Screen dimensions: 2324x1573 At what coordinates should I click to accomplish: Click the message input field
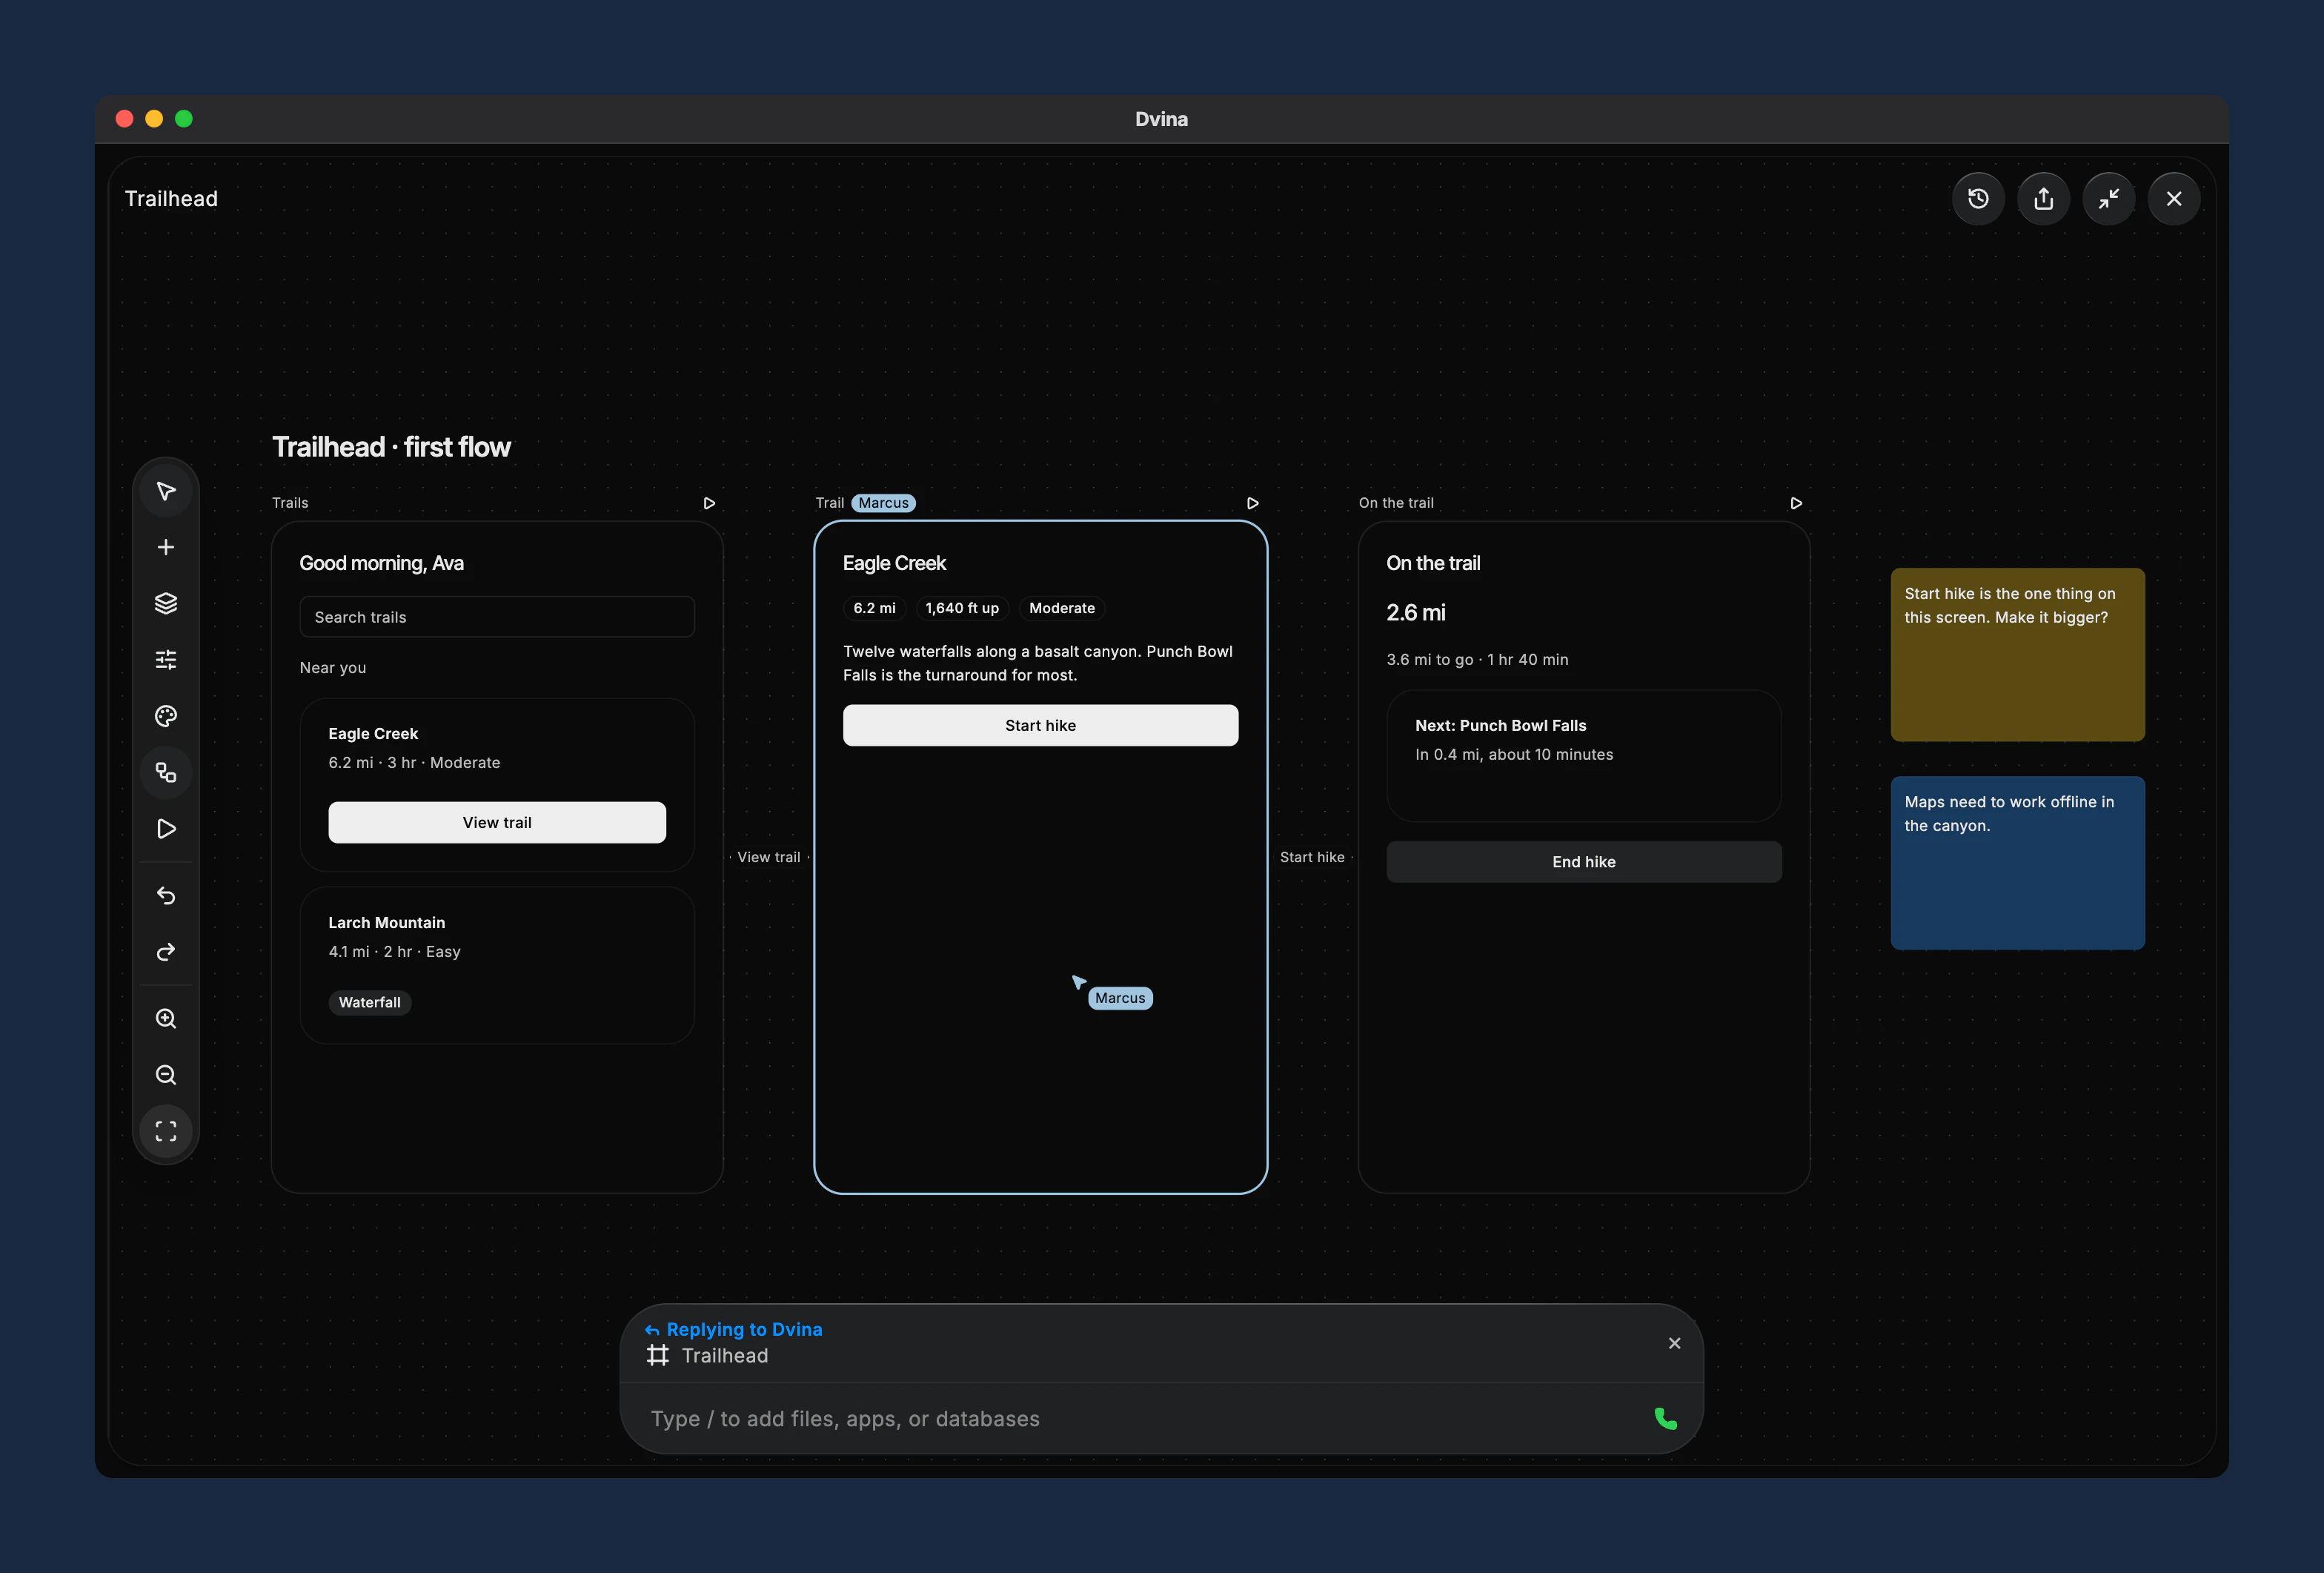tap(1140, 1419)
